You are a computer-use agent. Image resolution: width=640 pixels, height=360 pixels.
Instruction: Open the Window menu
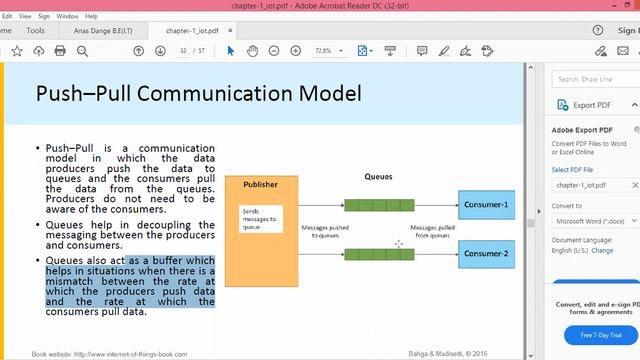pyautogui.click(x=67, y=16)
